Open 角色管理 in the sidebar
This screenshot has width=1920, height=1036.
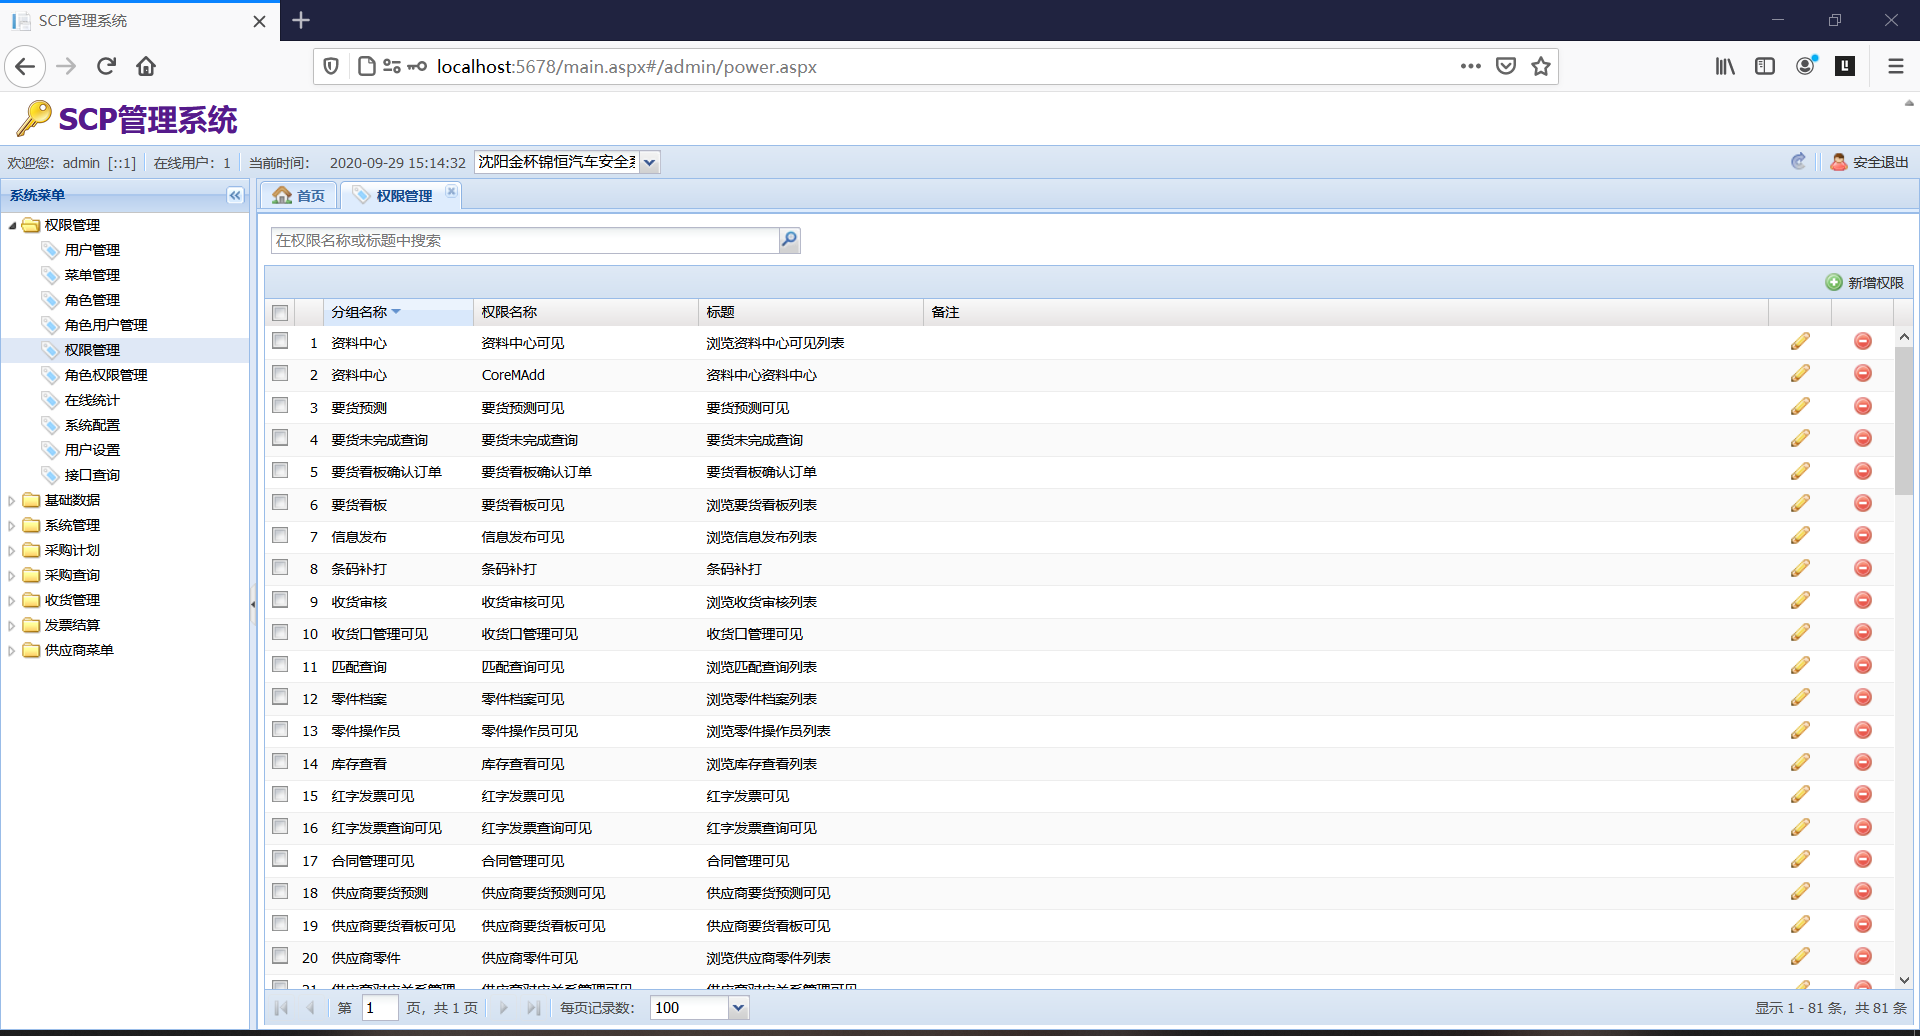click(x=92, y=300)
